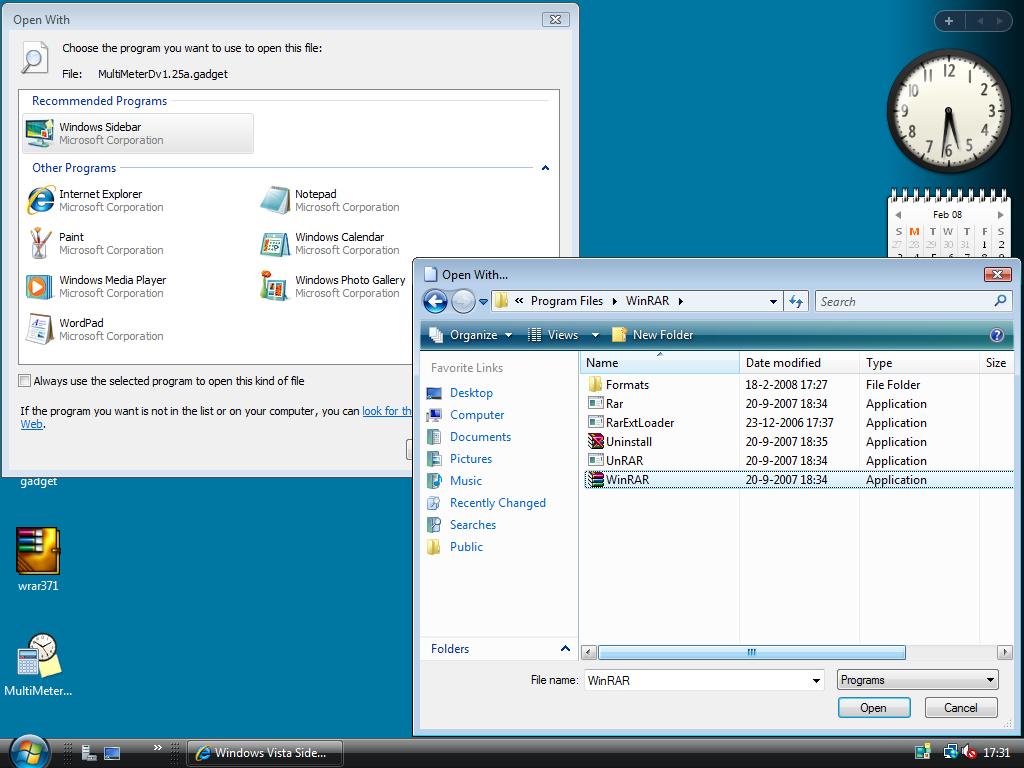Click the Rar application icon
The width and height of the screenshot is (1024, 768).
pyautogui.click(x=595, y=404)
